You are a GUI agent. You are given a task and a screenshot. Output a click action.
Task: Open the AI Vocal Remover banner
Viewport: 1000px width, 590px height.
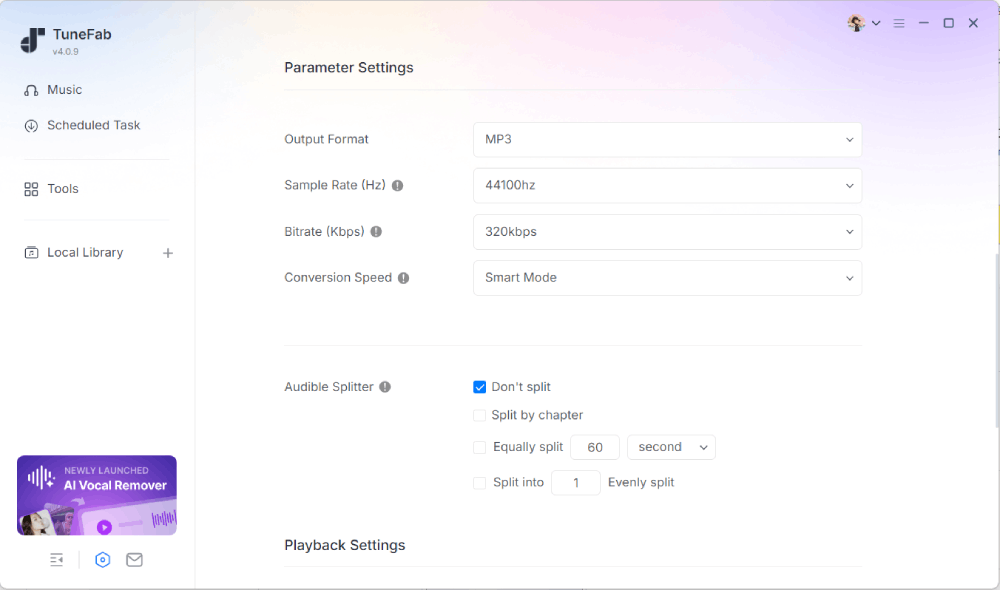click(x=97, y=495)
